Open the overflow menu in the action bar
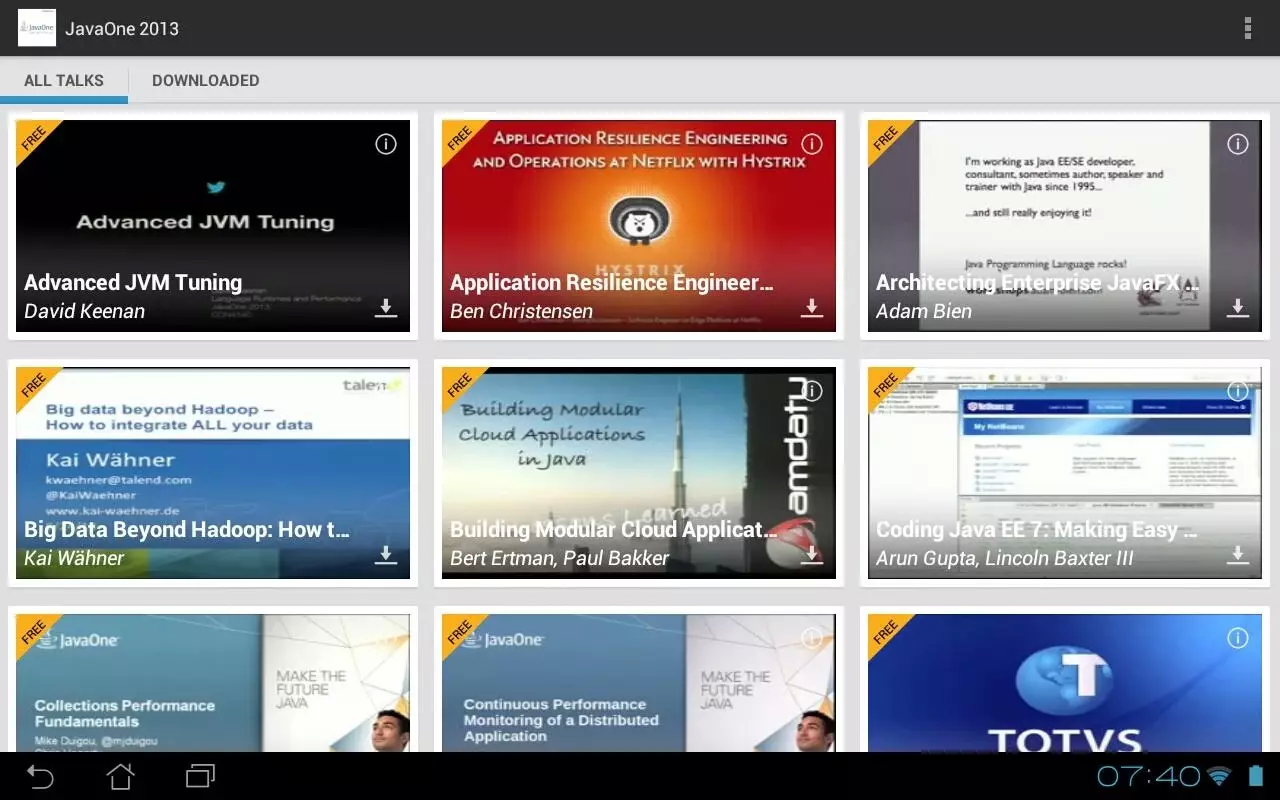The width and height of the screenshot is (1280, 800). [x=1247, y=28]
